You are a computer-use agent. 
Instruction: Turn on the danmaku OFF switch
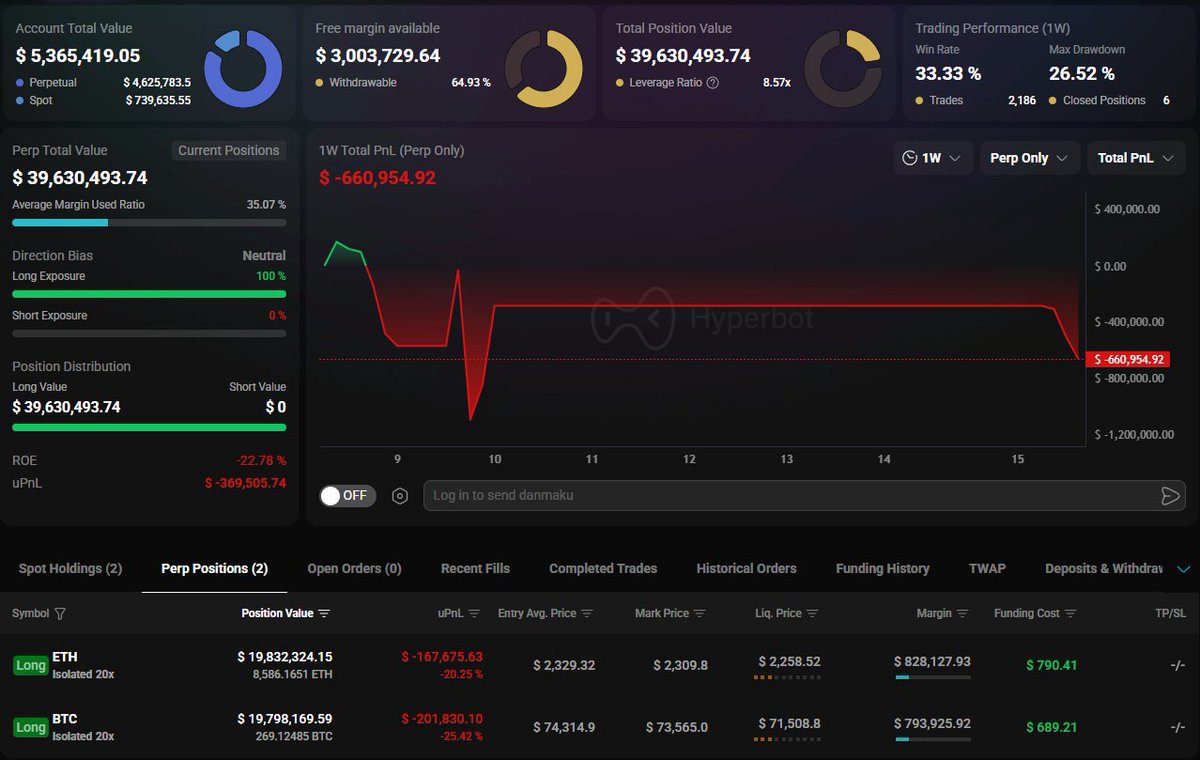pos(347,496)
